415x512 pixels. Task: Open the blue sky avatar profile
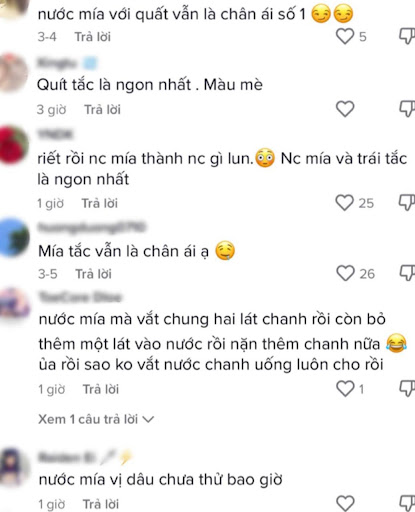tap(14, 237)
